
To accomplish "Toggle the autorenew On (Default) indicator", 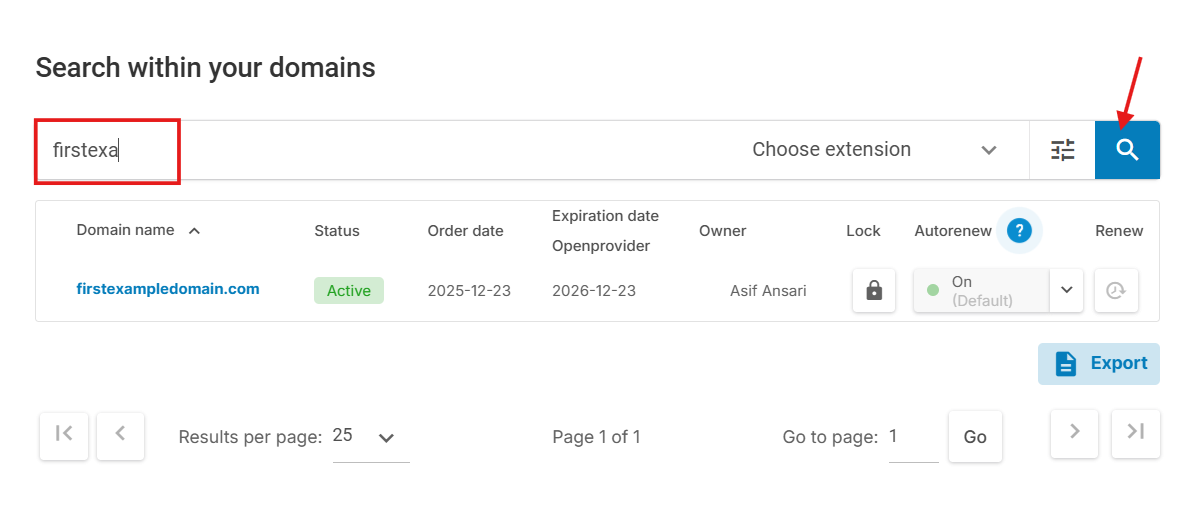I will (982, 290).
